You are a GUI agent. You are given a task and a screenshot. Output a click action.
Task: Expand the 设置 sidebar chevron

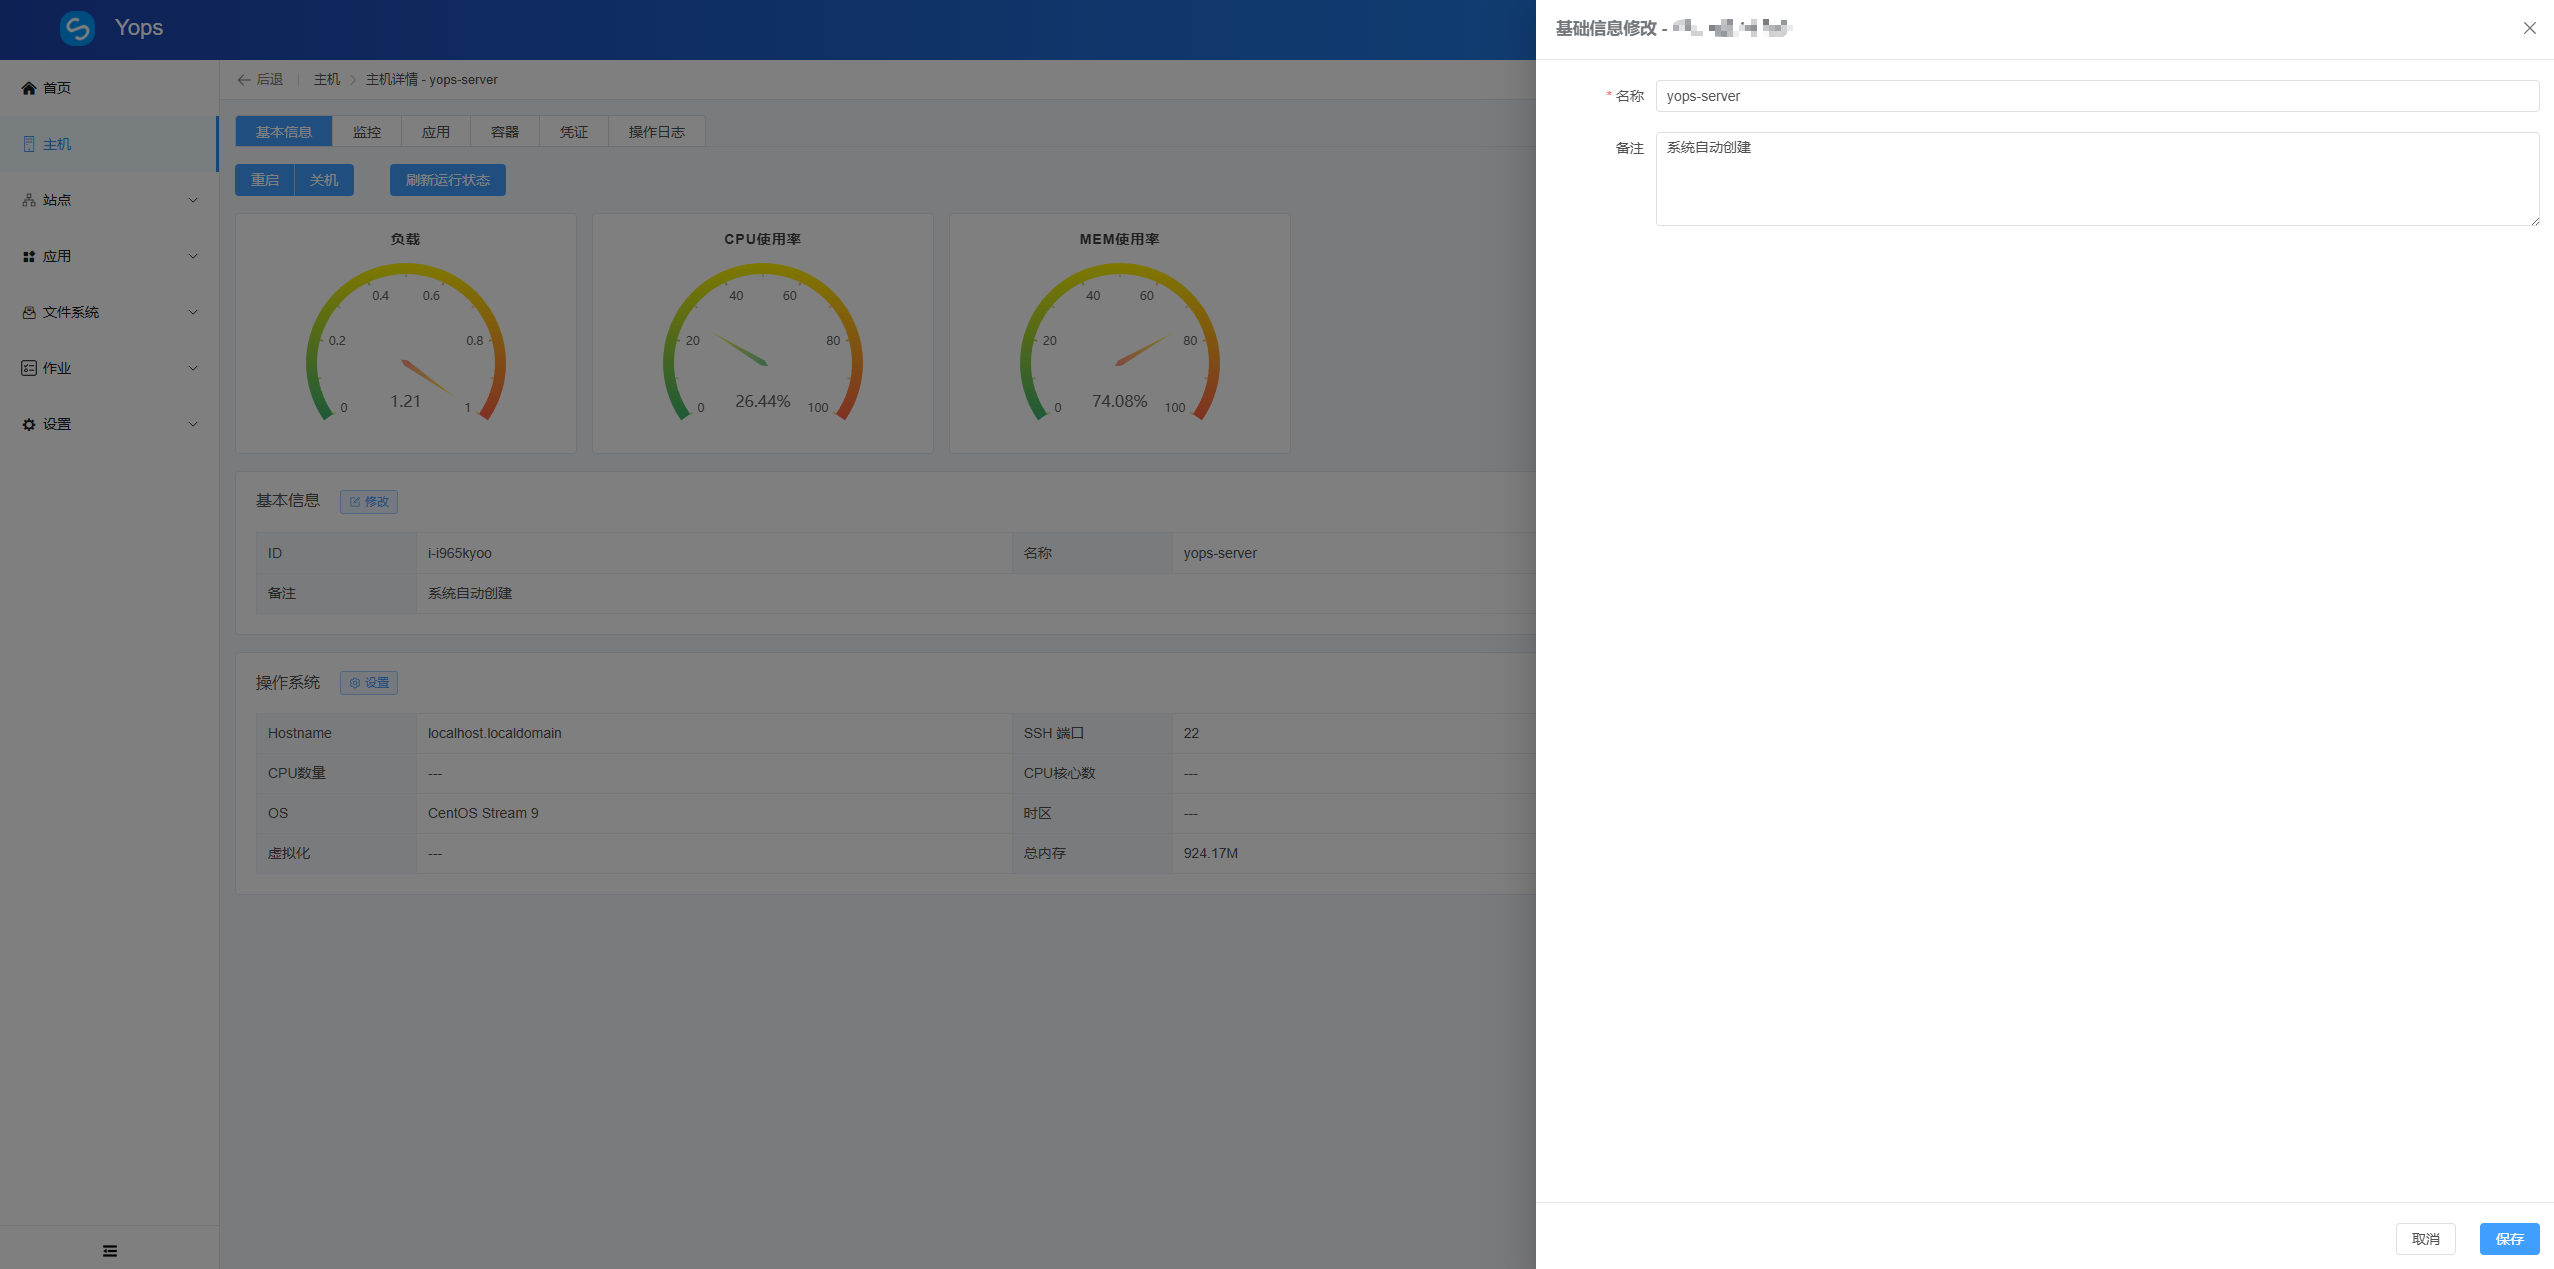pyautogui.click(x=193, y=424)
